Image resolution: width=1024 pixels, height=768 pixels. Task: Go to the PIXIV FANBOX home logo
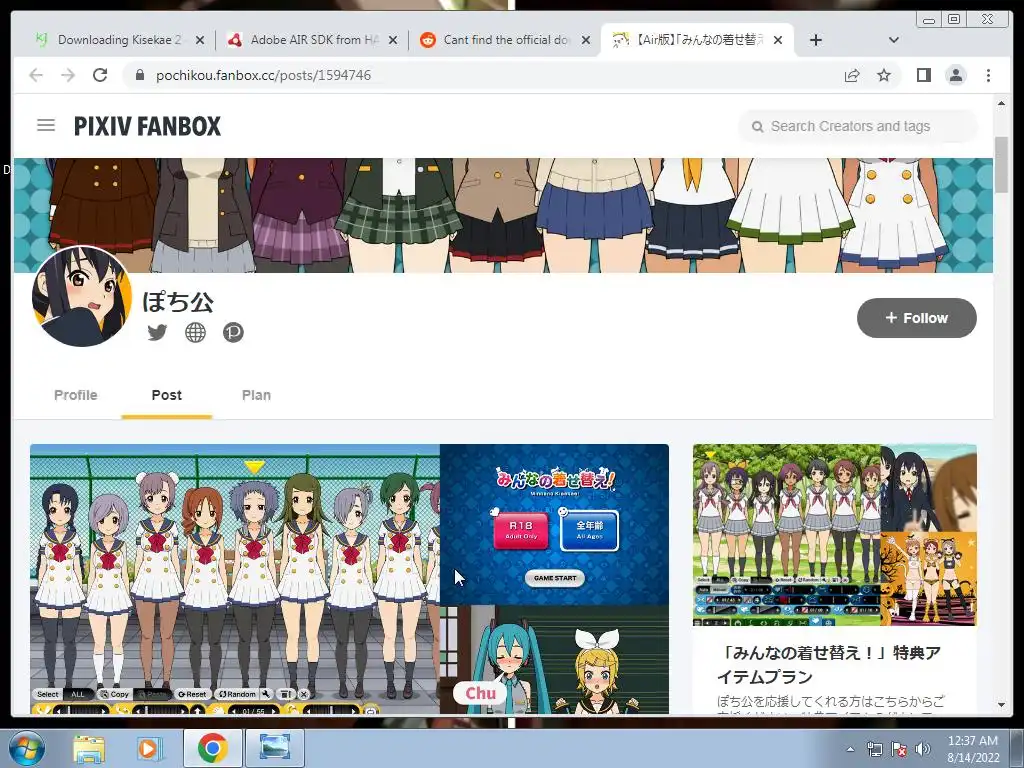pos(147,126)
